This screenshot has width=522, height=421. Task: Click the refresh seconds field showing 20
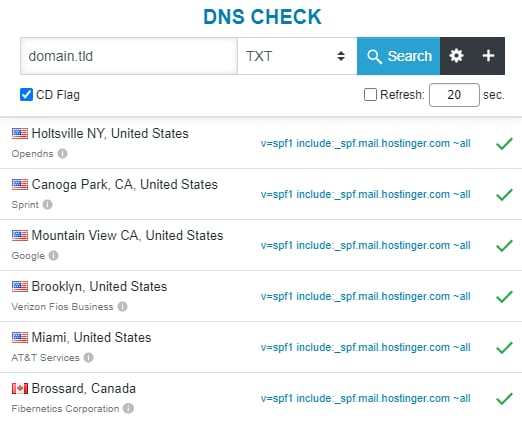454,95
